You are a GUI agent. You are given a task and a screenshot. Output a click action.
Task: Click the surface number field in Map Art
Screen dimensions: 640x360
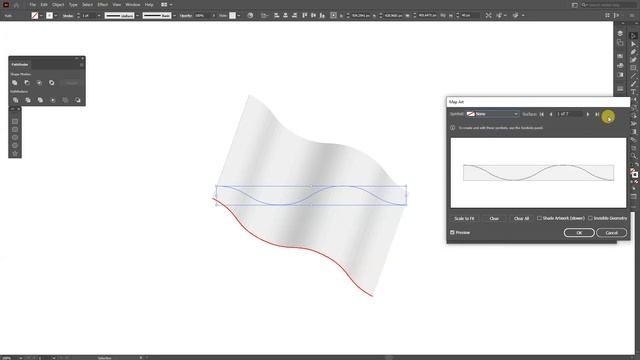569,114
